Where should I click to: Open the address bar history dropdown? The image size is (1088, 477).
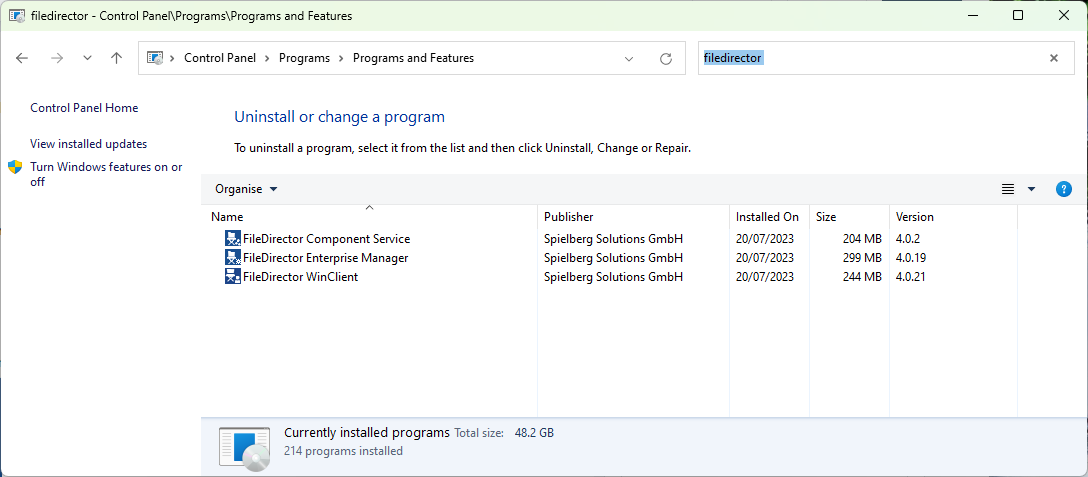[629, 59]
